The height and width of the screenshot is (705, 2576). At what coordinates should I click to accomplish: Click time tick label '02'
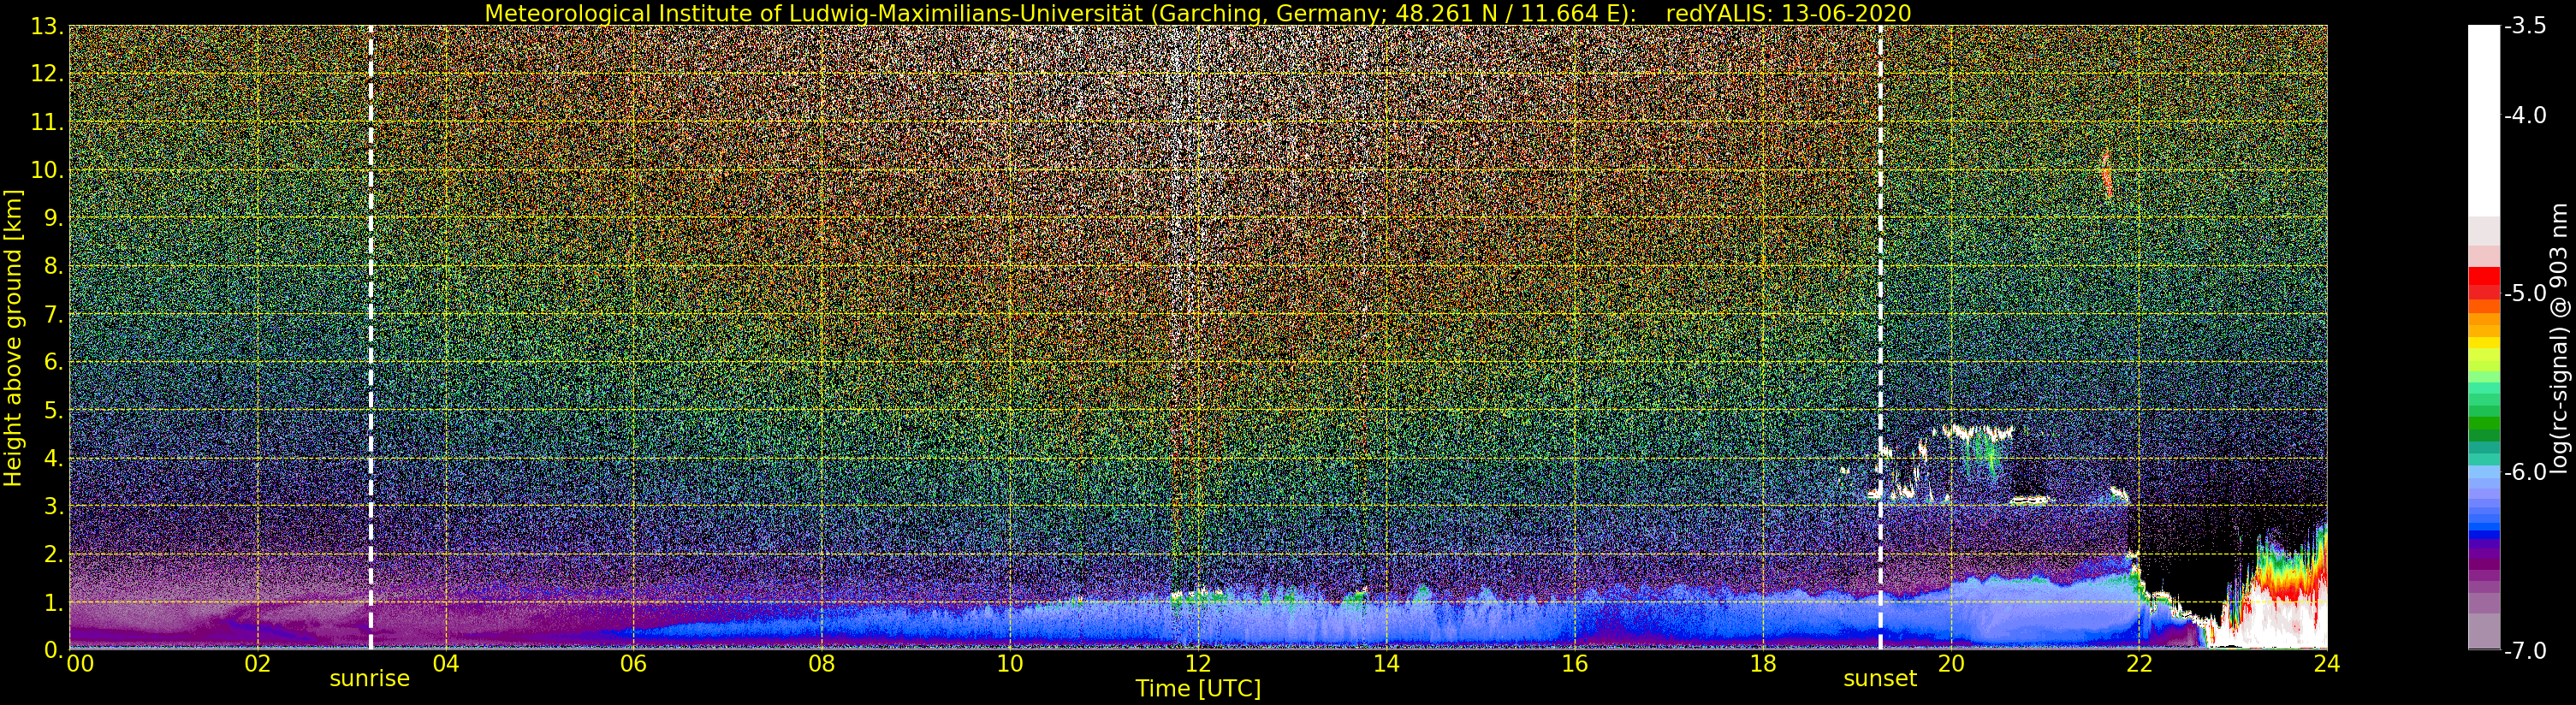coord(257,663)
